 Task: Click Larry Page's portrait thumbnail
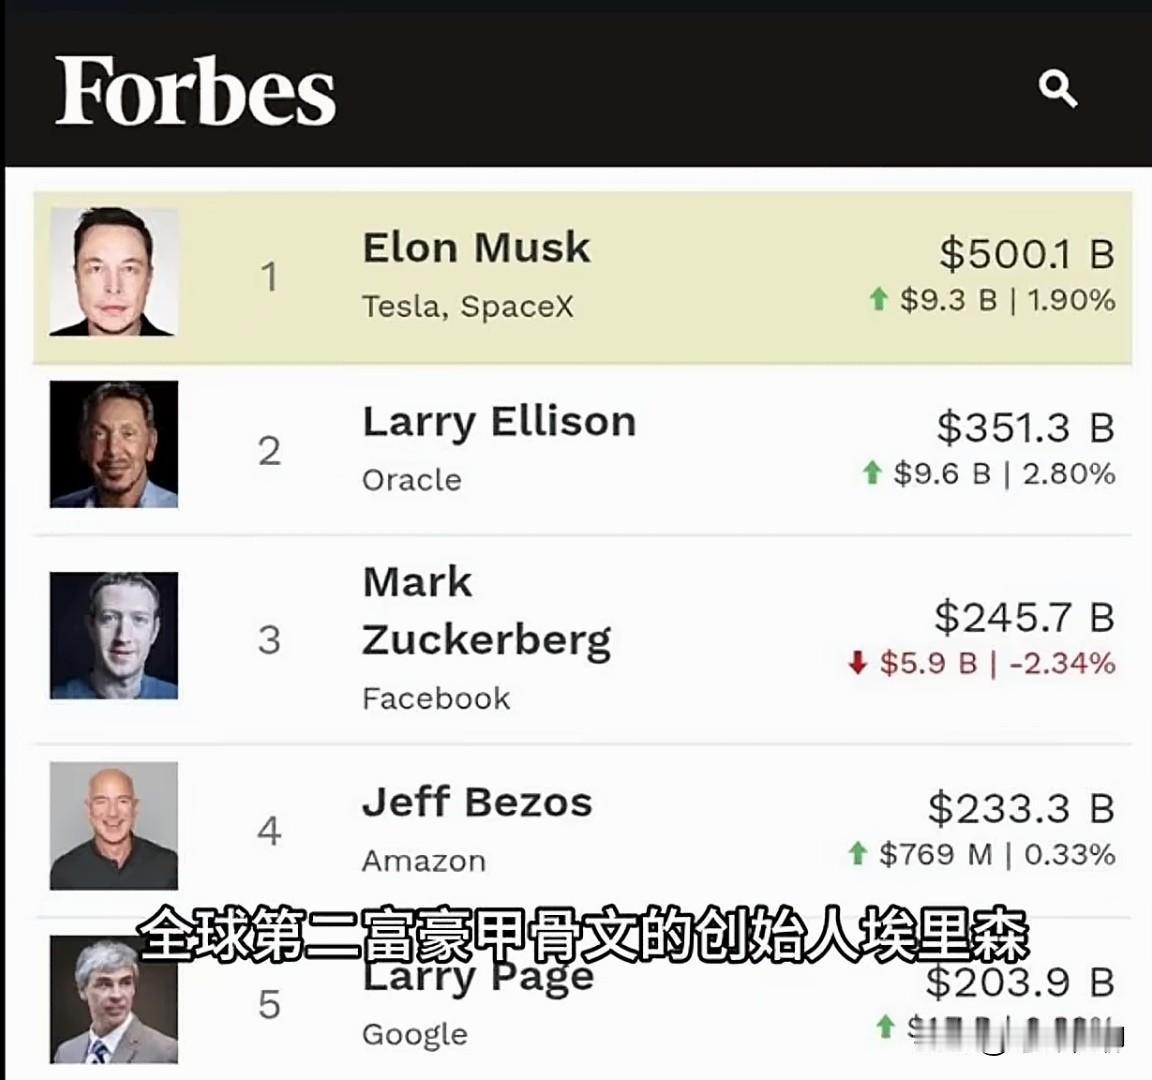pyautogui.click(x=114, y=1000)
